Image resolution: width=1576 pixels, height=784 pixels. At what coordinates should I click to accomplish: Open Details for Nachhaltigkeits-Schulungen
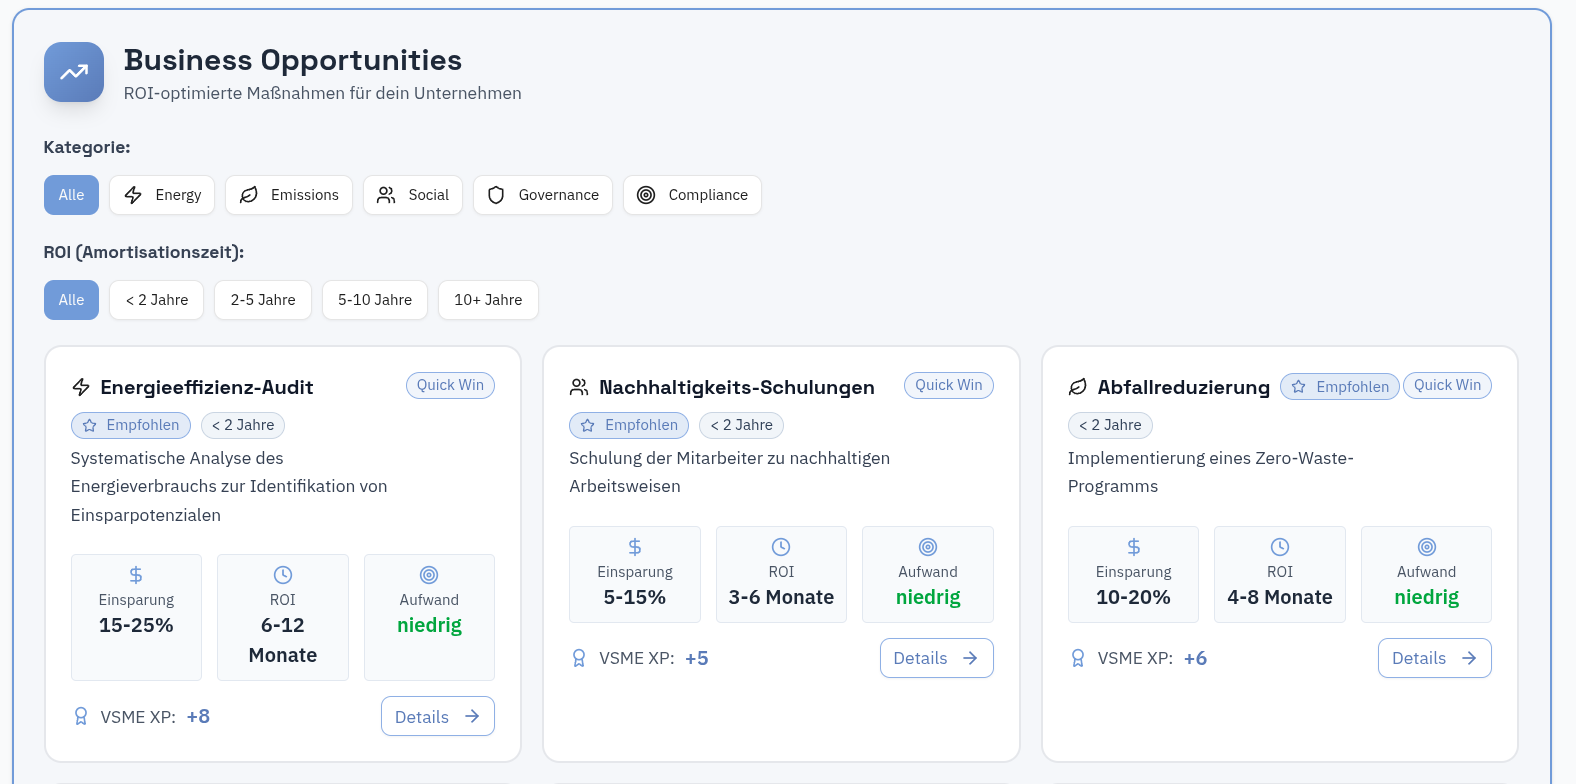coord(937,658)
